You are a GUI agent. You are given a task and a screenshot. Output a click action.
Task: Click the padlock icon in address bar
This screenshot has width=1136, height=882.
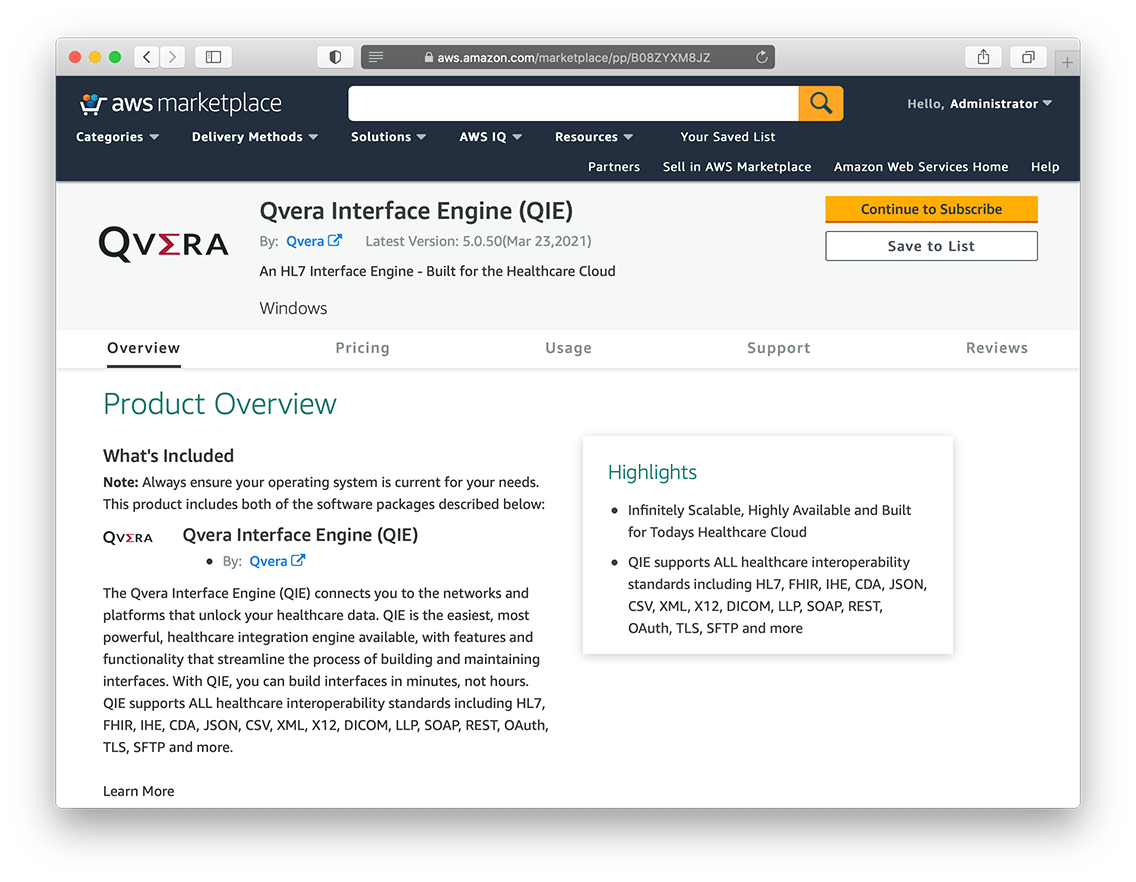pos(429,57)
